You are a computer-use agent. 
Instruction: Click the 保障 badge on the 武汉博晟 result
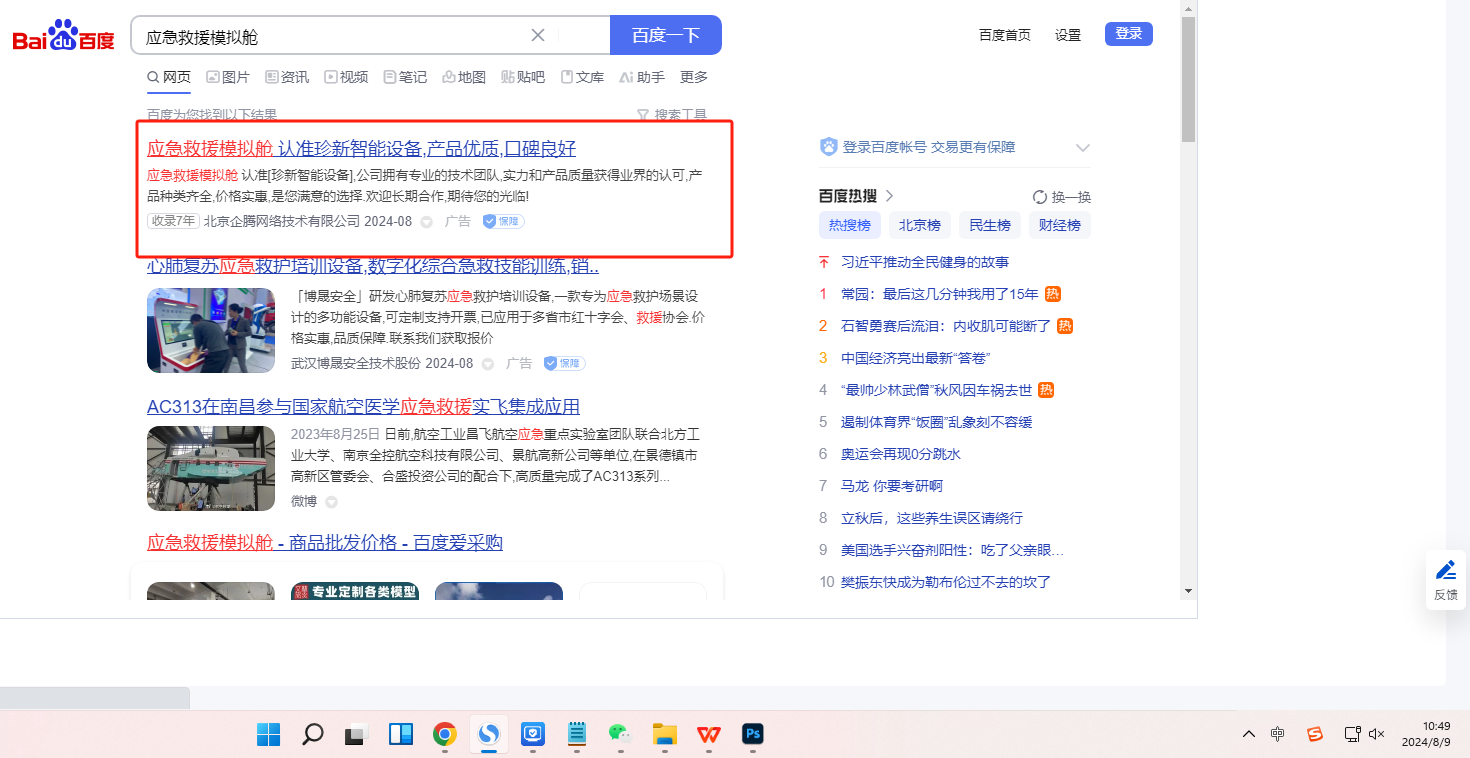[564, 363]
